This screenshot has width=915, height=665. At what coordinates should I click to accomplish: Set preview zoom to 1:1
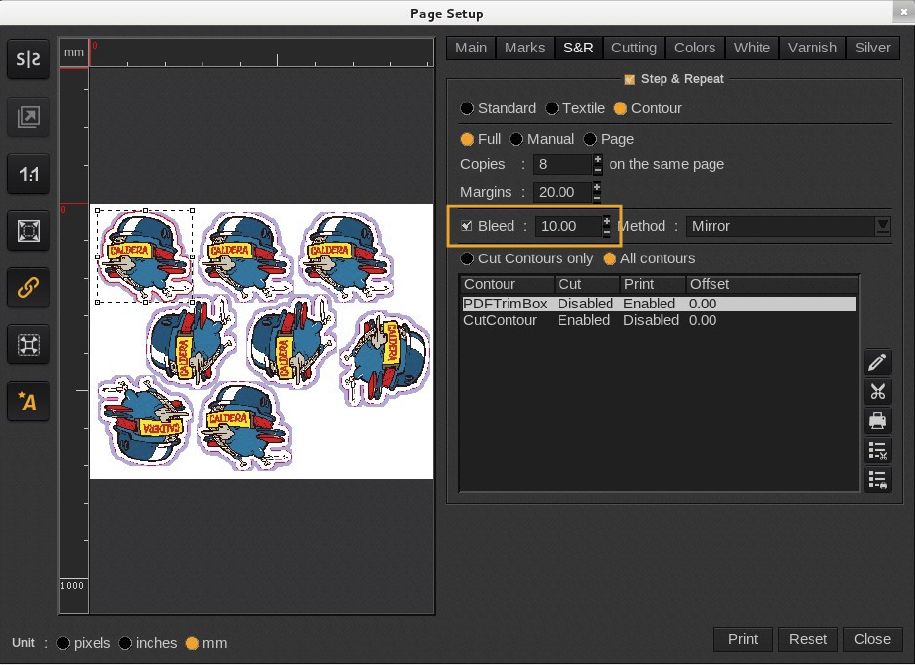tap(28, 174)
